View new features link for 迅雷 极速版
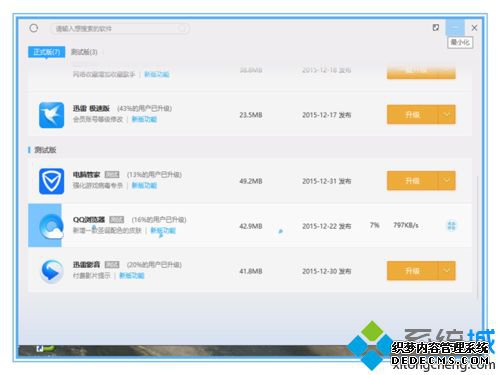Viewport: 500px width, 375px height. [x=144, y=119]
